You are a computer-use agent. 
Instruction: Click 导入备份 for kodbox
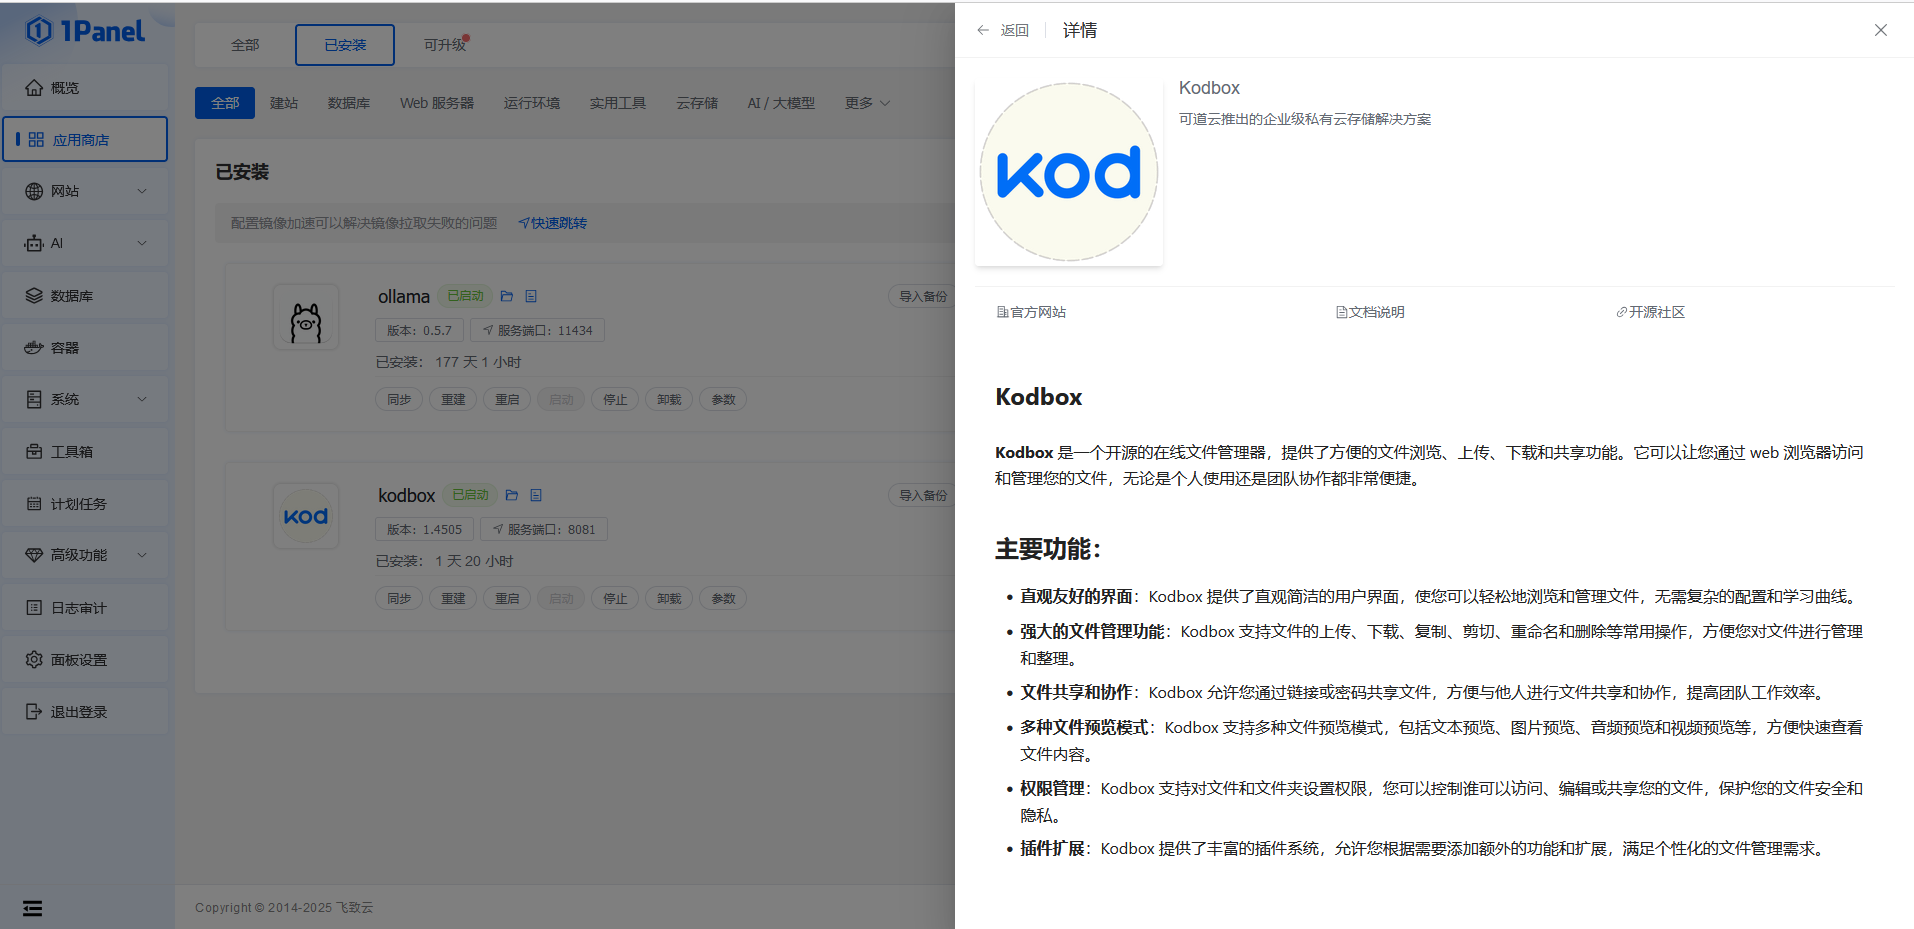[922, 495]
